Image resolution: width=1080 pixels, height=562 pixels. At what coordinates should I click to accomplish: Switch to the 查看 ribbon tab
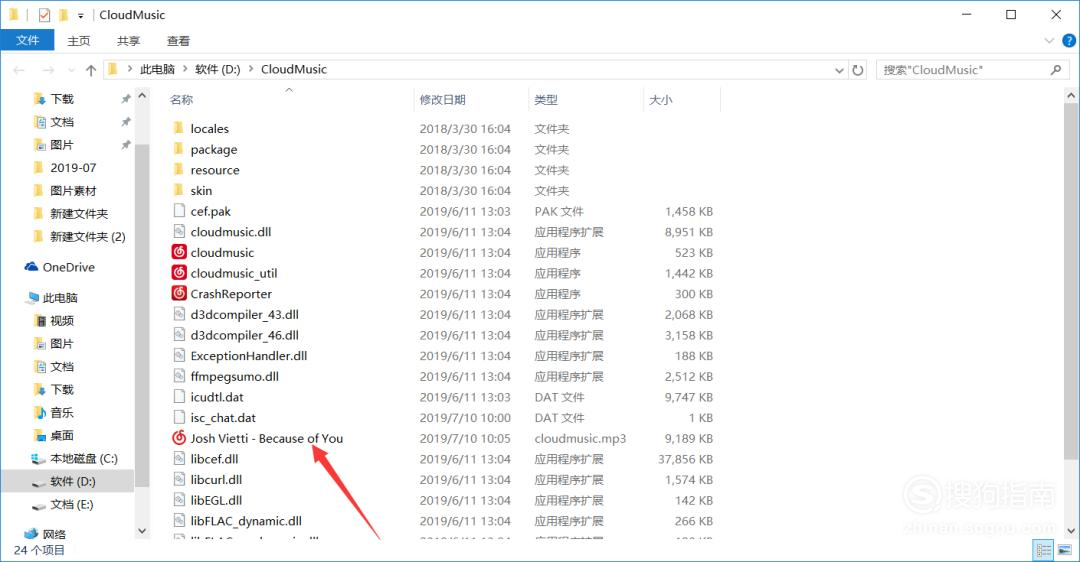pyautogui.click(x=178, y=41)
